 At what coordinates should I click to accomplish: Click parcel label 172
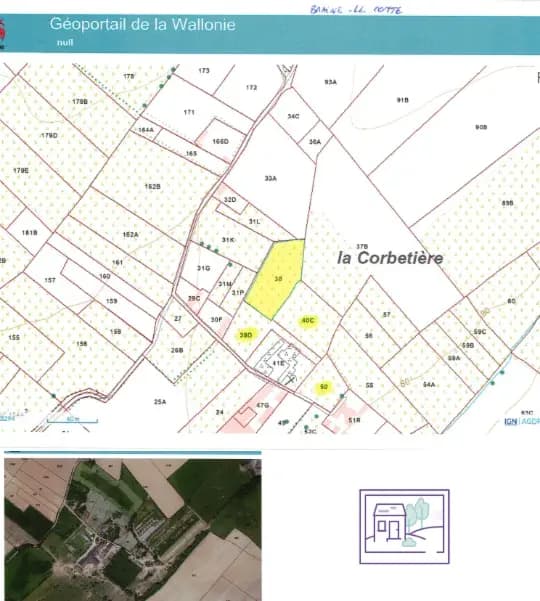pyautogui.click(x=251, y=87)
